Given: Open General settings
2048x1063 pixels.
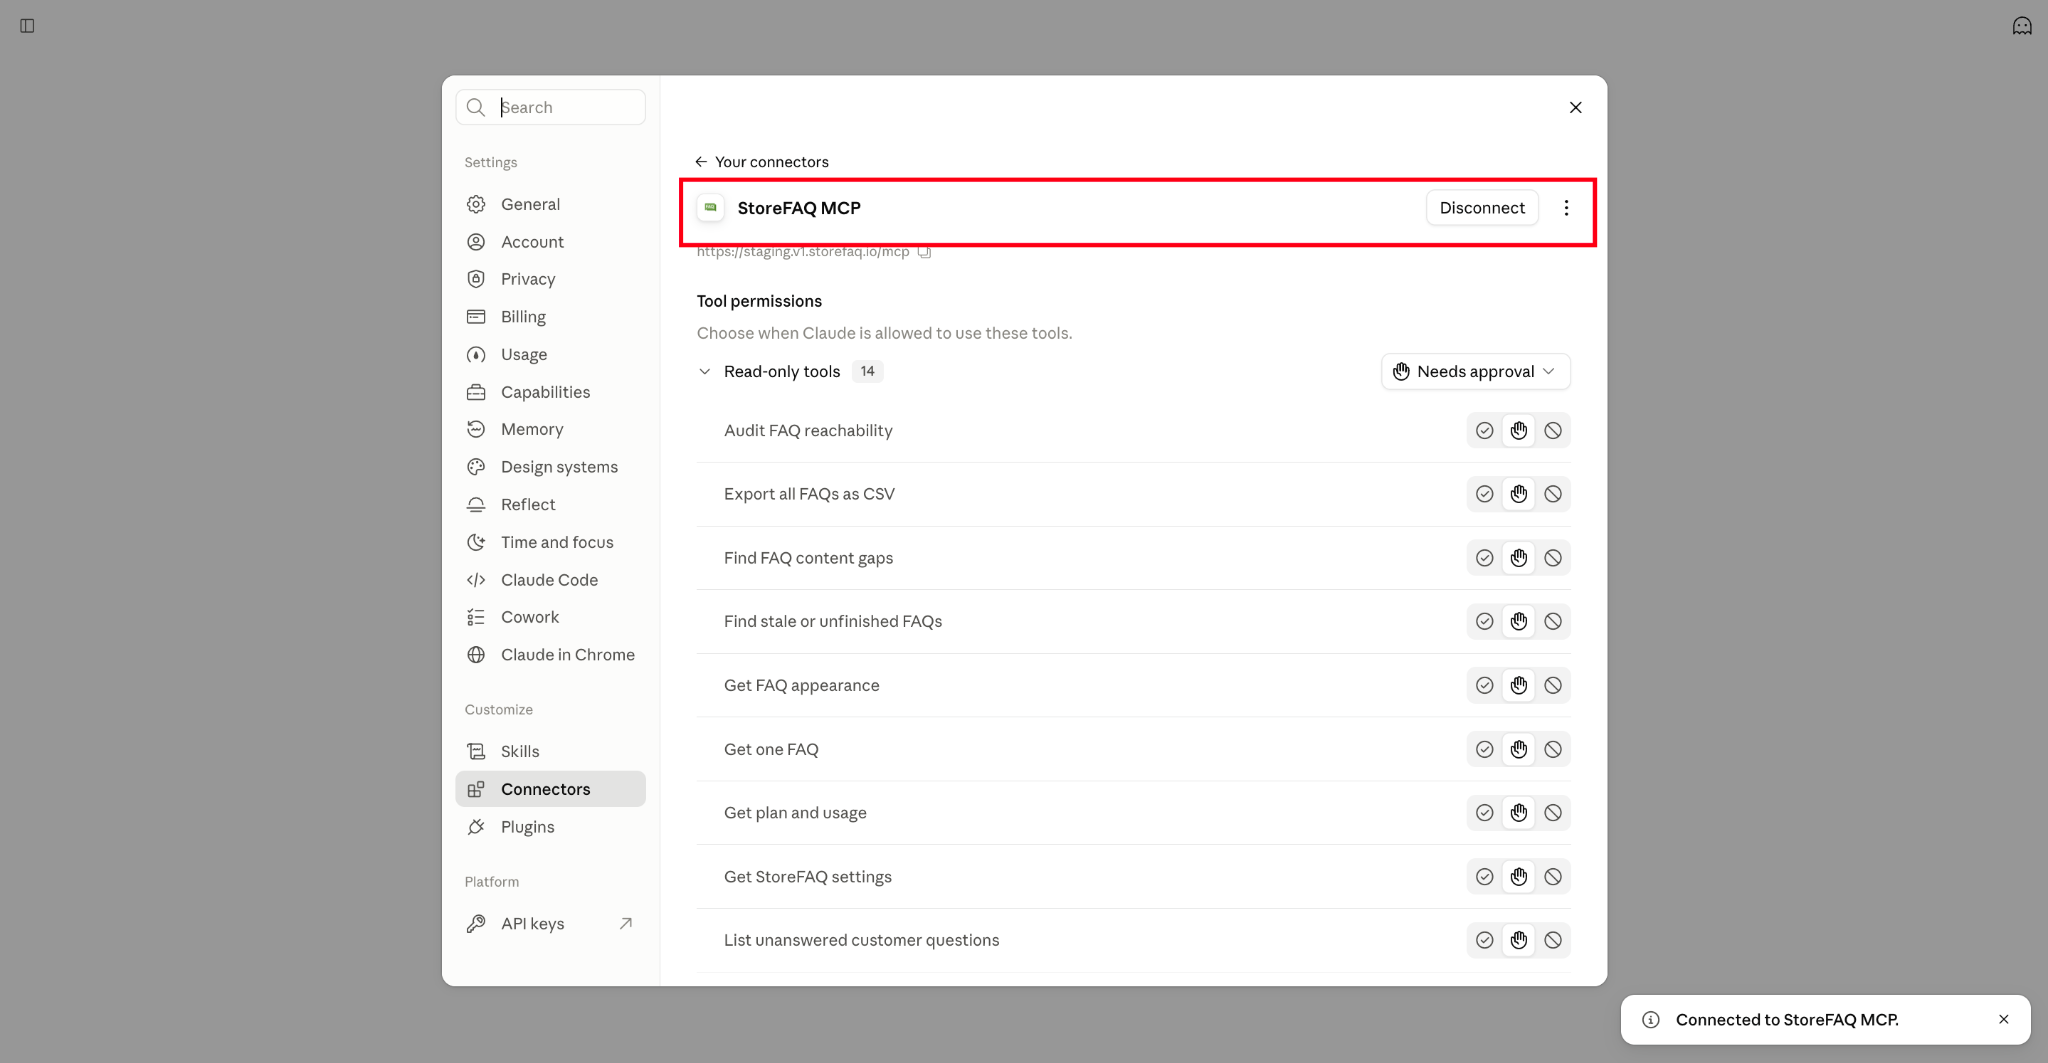Looking at the screenshot, I should coord(550,204).
